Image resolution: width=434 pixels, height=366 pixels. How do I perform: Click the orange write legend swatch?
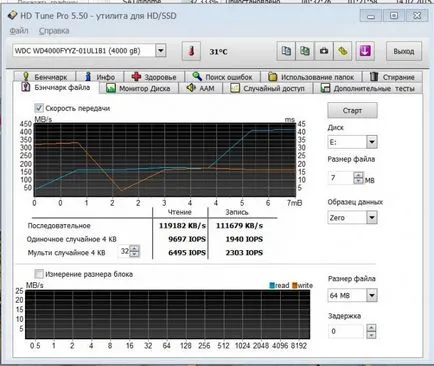(x=294, y=285)
